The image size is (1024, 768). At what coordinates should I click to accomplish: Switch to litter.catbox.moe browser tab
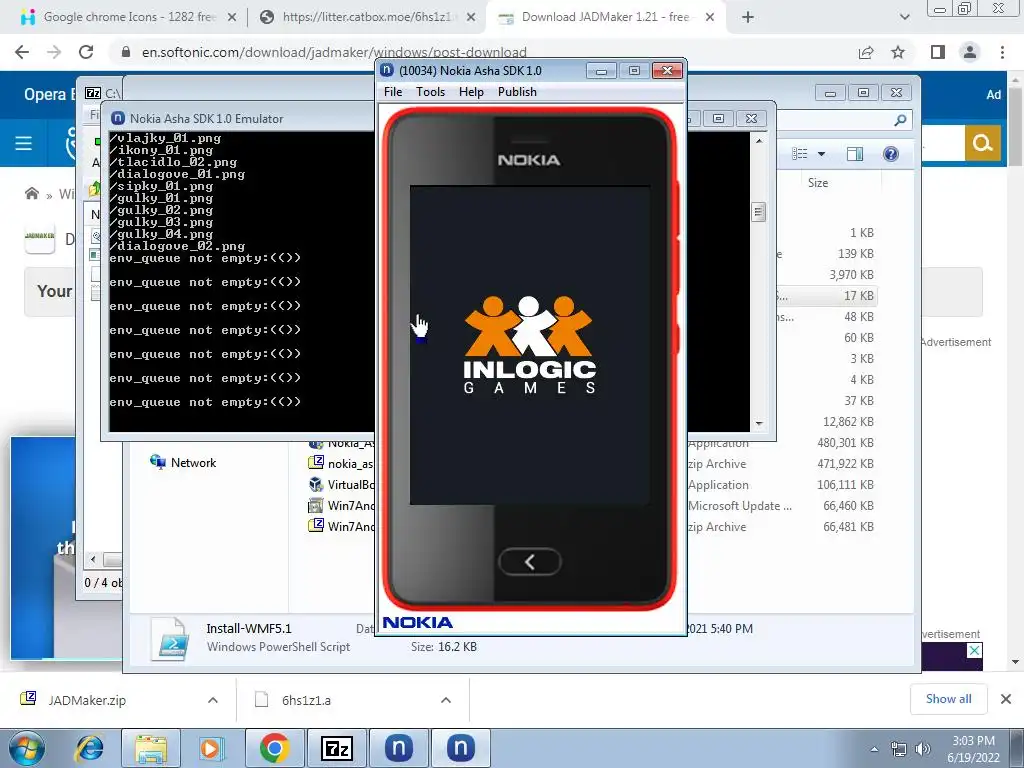[x=366, y=17]
